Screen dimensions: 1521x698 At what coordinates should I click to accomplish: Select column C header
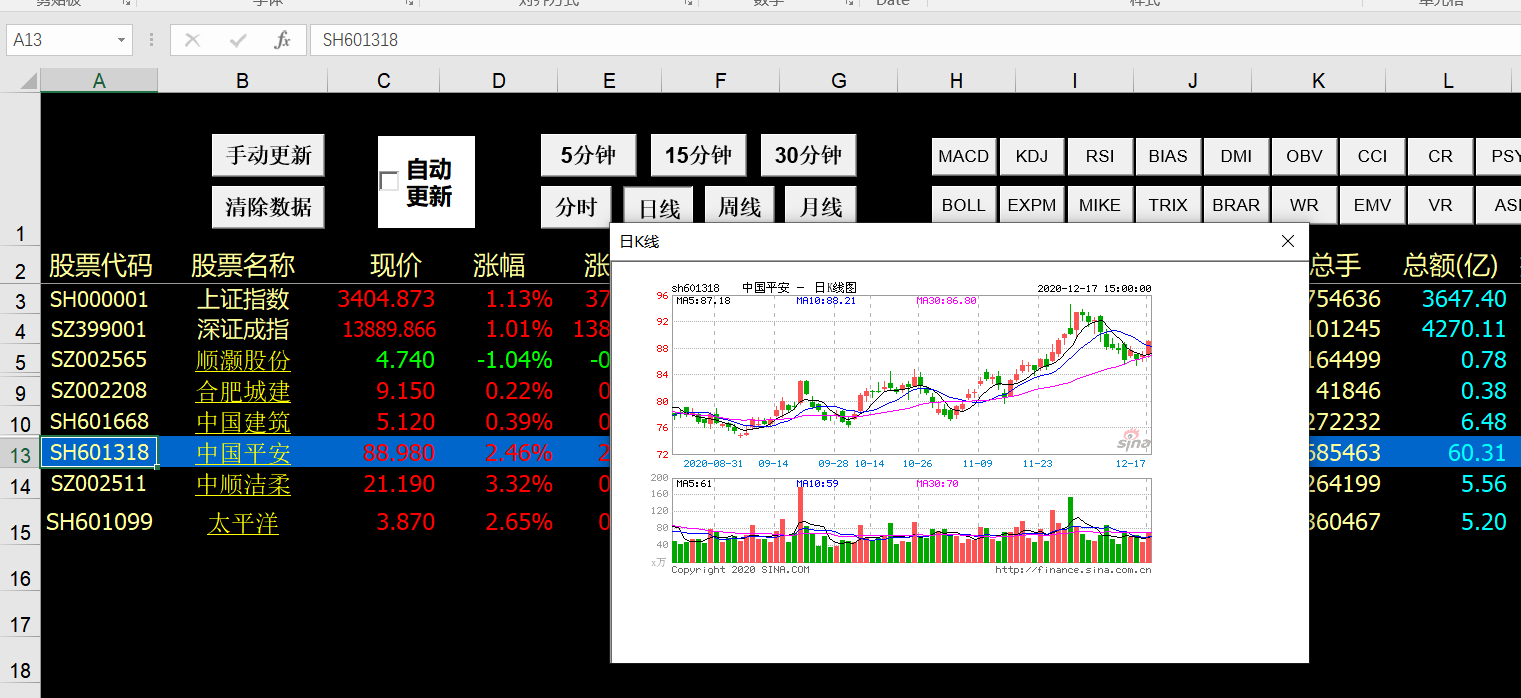[x=384, y=81]
